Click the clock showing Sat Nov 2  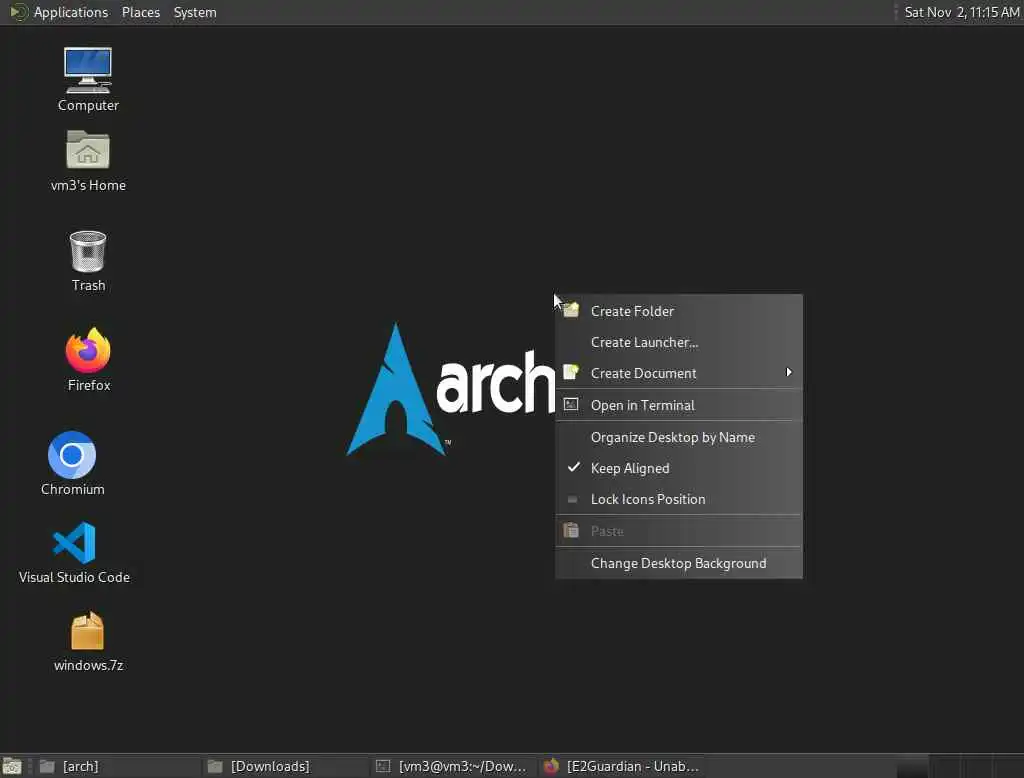click(961, 12)
